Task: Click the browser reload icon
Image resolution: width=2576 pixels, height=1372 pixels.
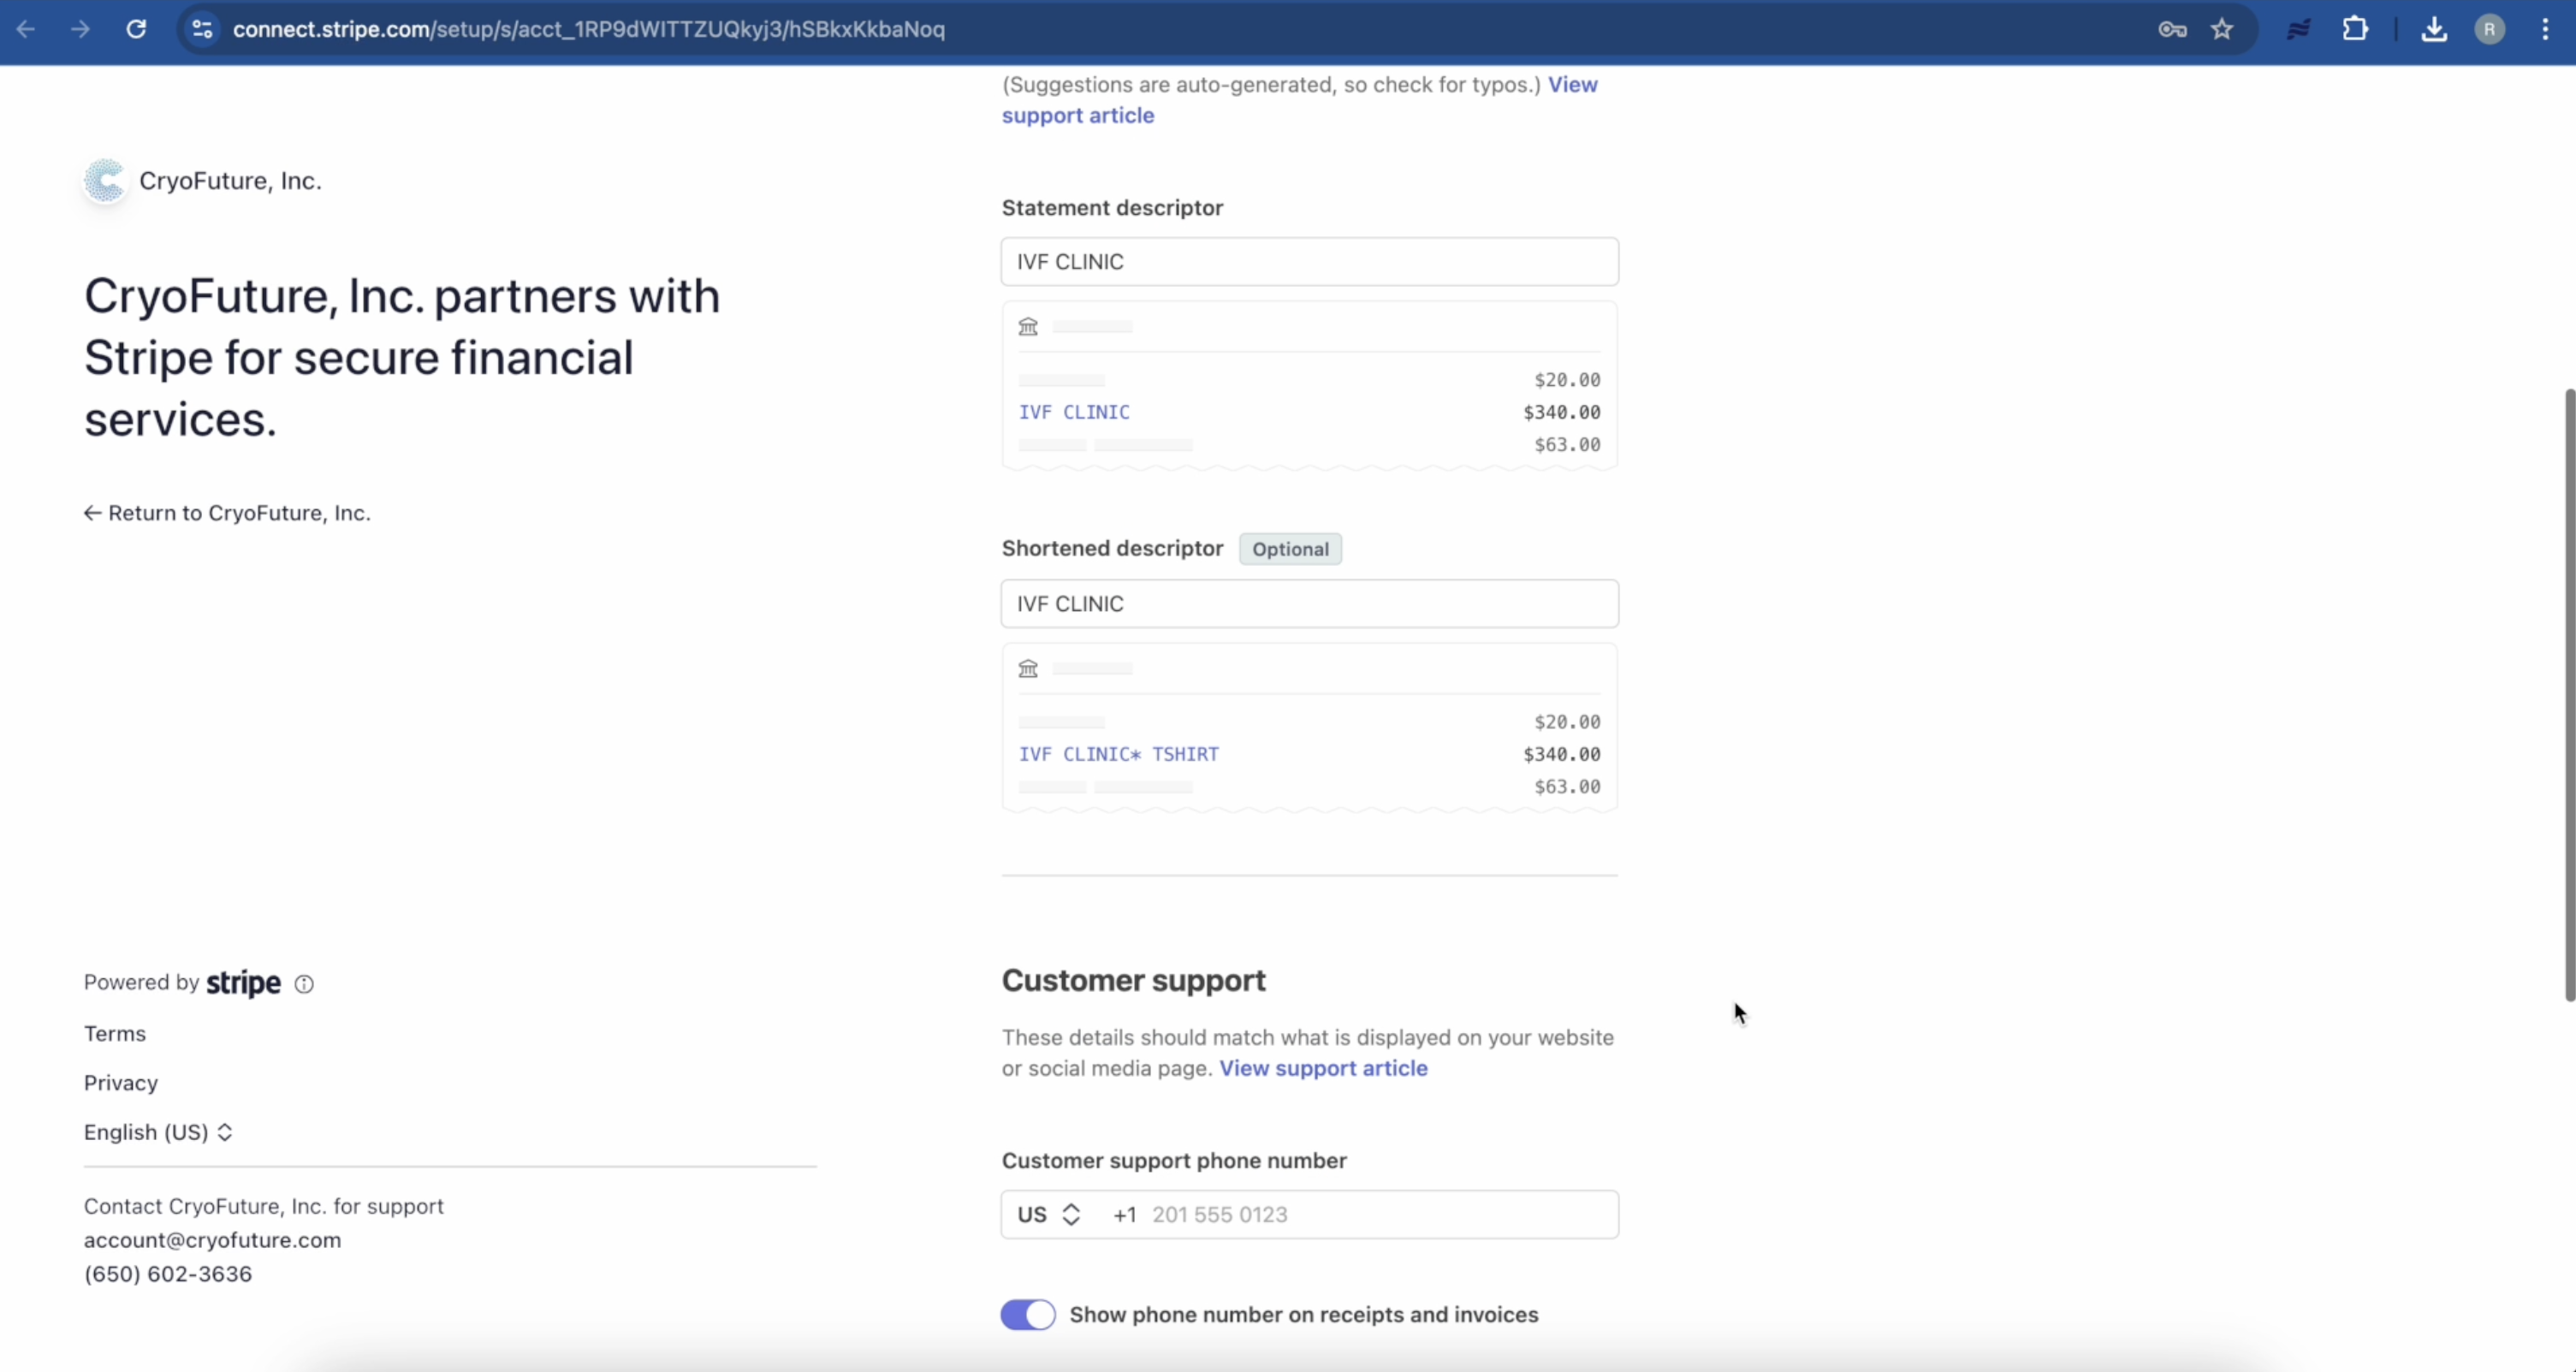Action: [x=136, y=29]
